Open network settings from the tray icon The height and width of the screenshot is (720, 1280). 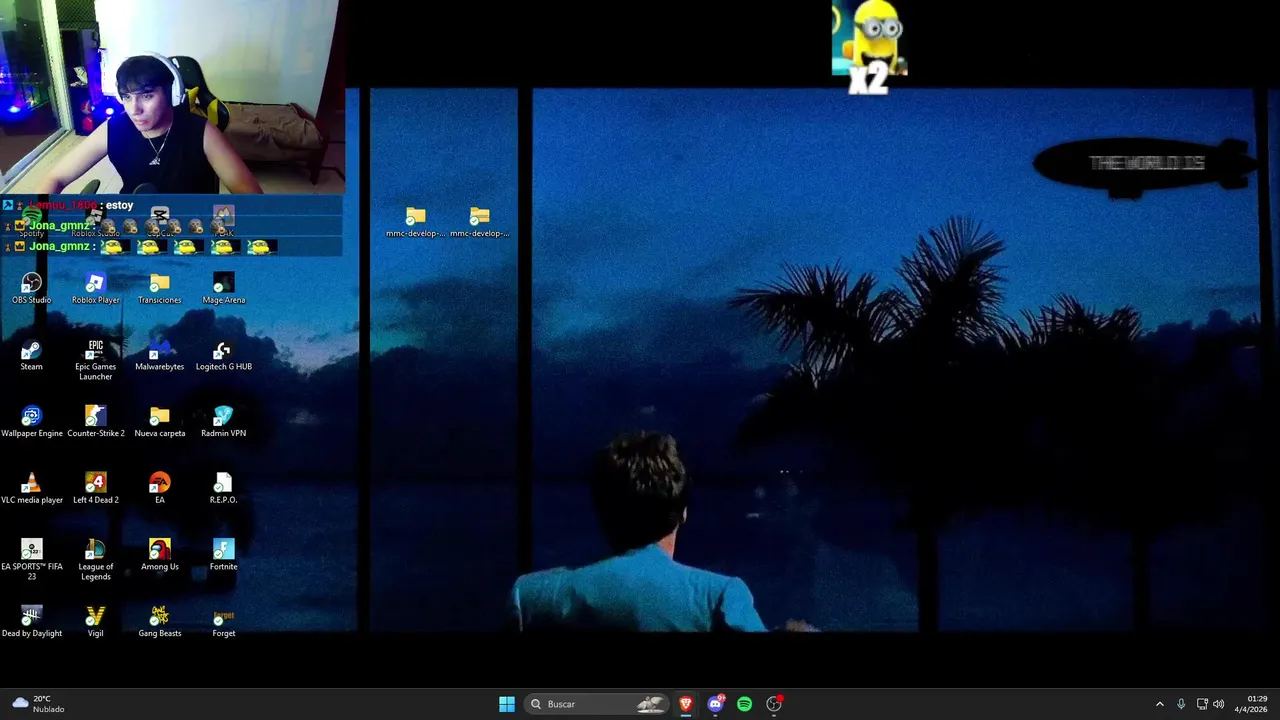1202,704
